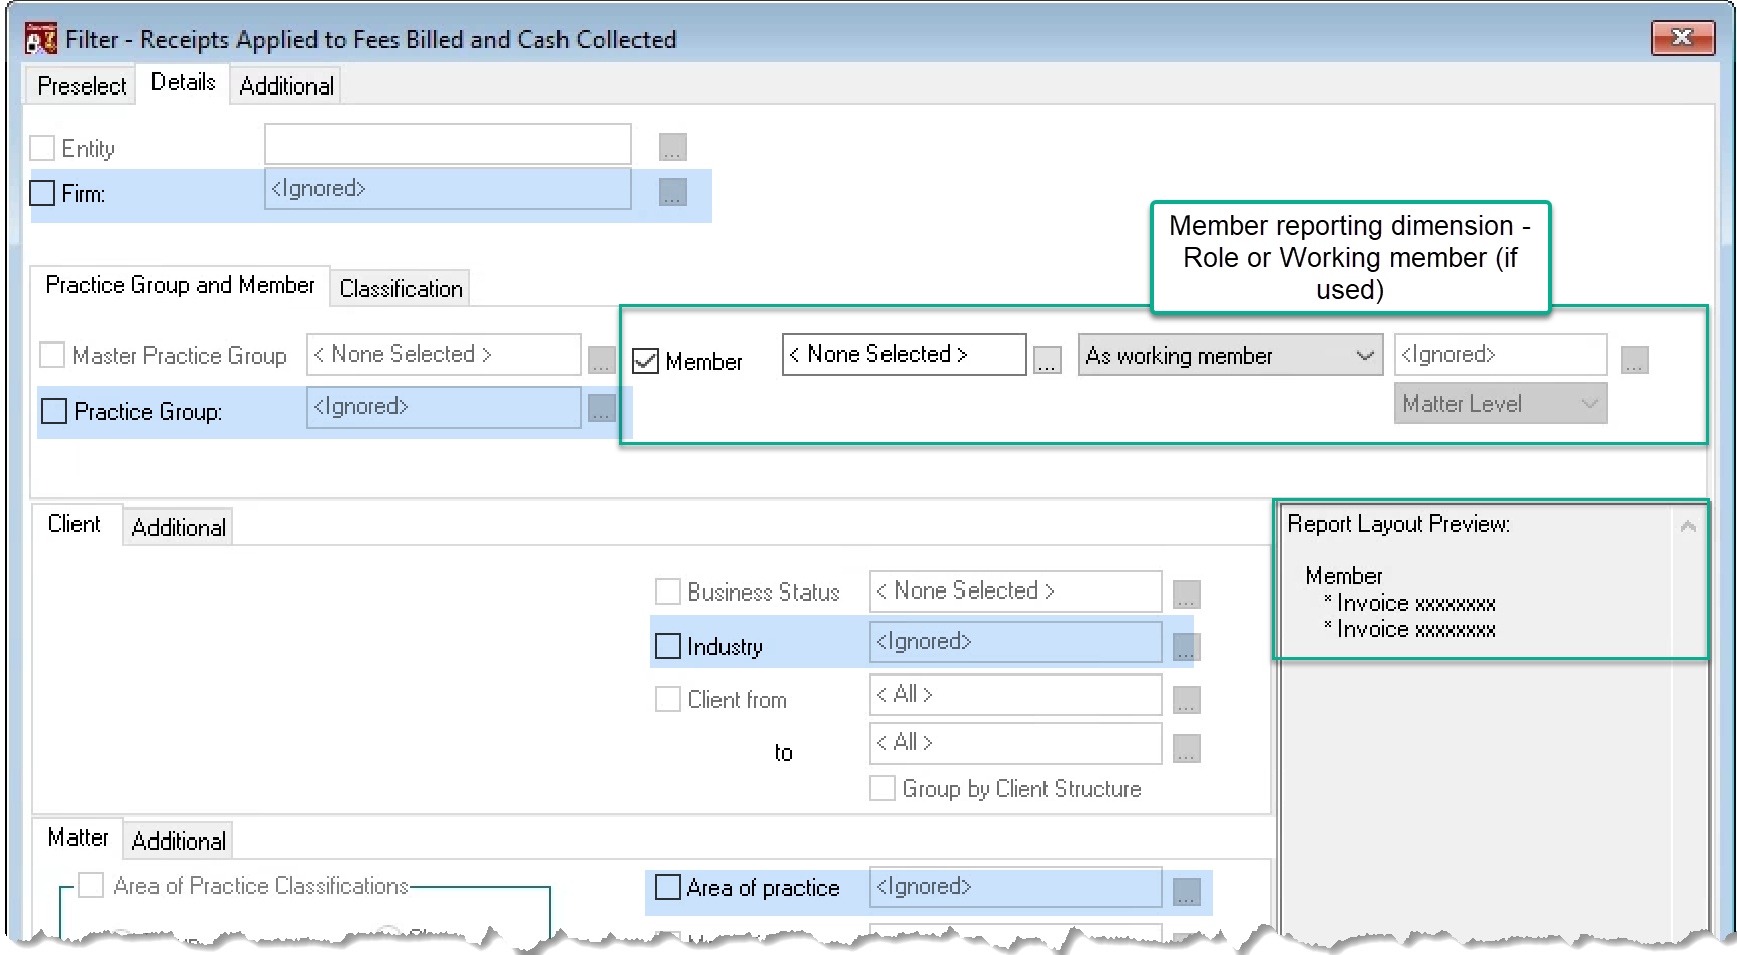Open Industry lookup ellipsis button

pos(1186,647)
